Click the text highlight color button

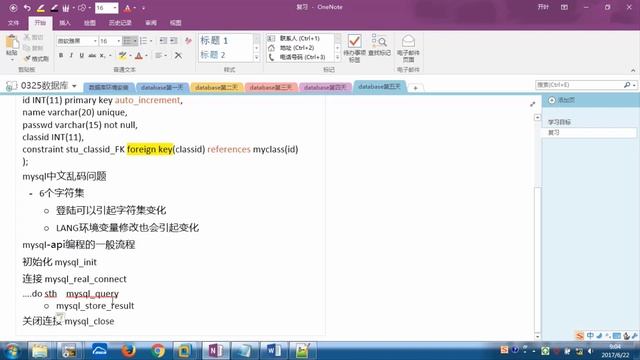(122, 56)
